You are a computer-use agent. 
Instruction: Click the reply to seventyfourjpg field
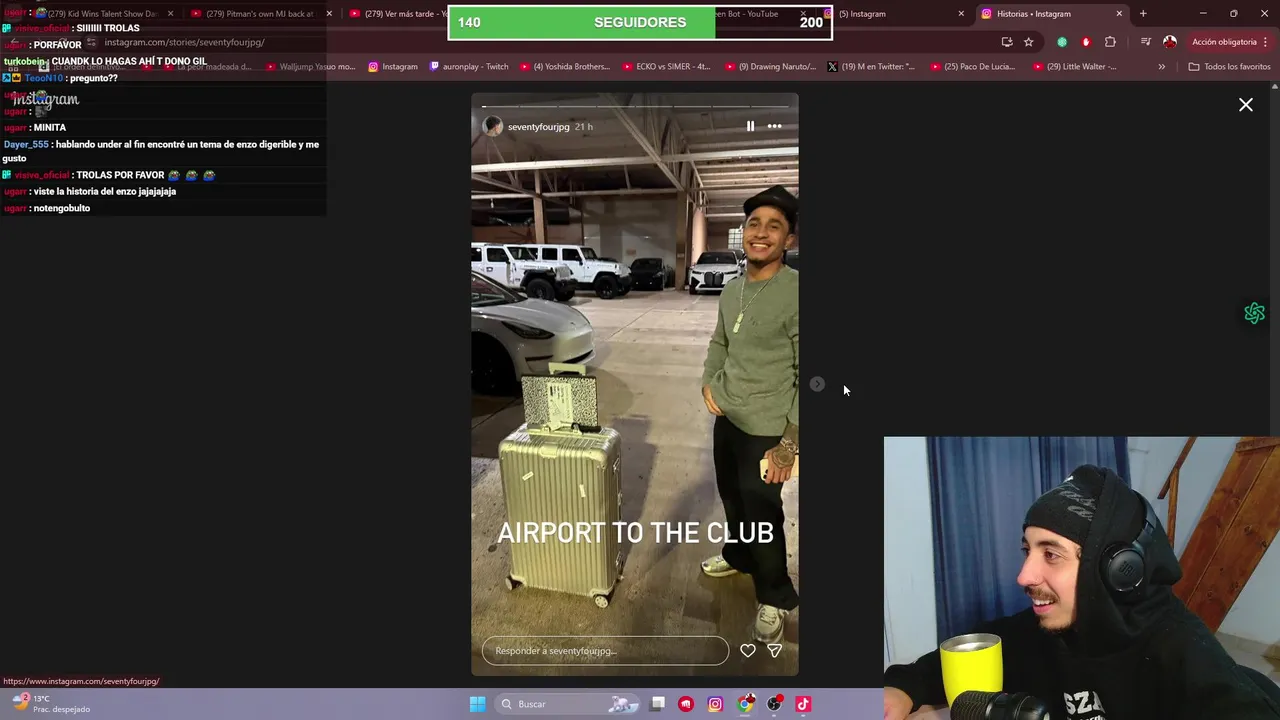(605, 650)
